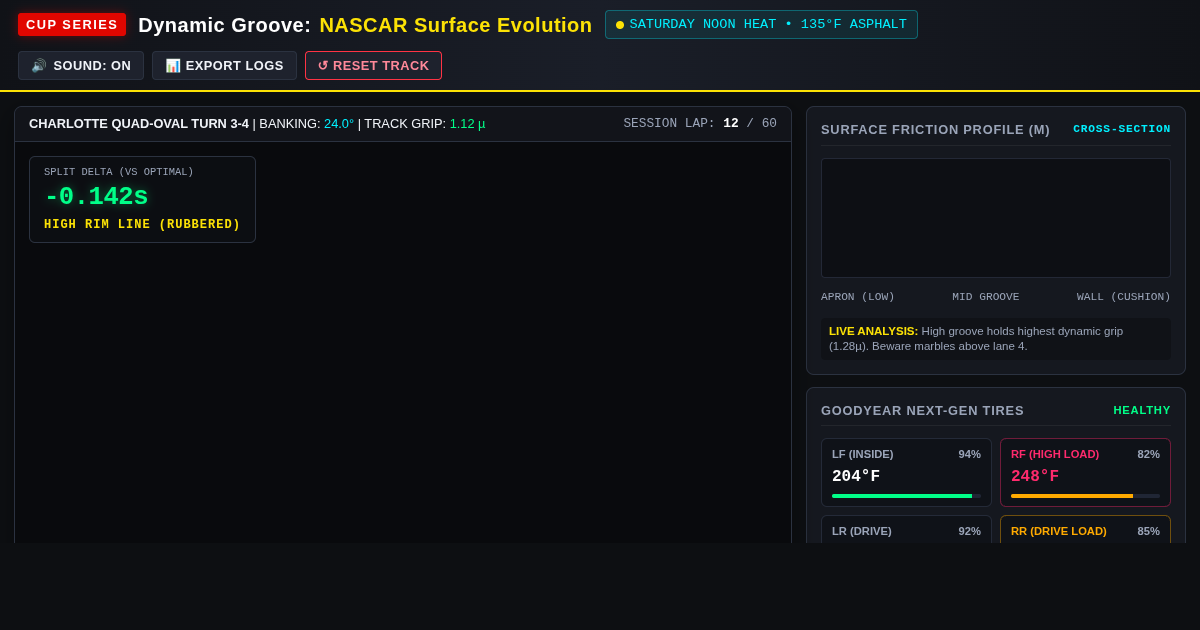Click the Healthy tire status label
The width and height of the screenshot is (1200, 630).
point(1142,410)
